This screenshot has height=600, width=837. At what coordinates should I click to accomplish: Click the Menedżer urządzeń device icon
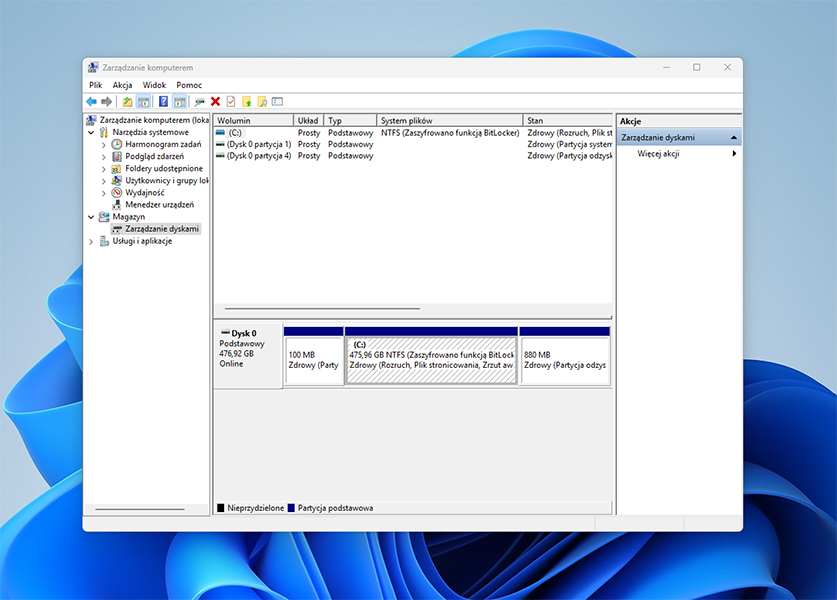[117, 204]
